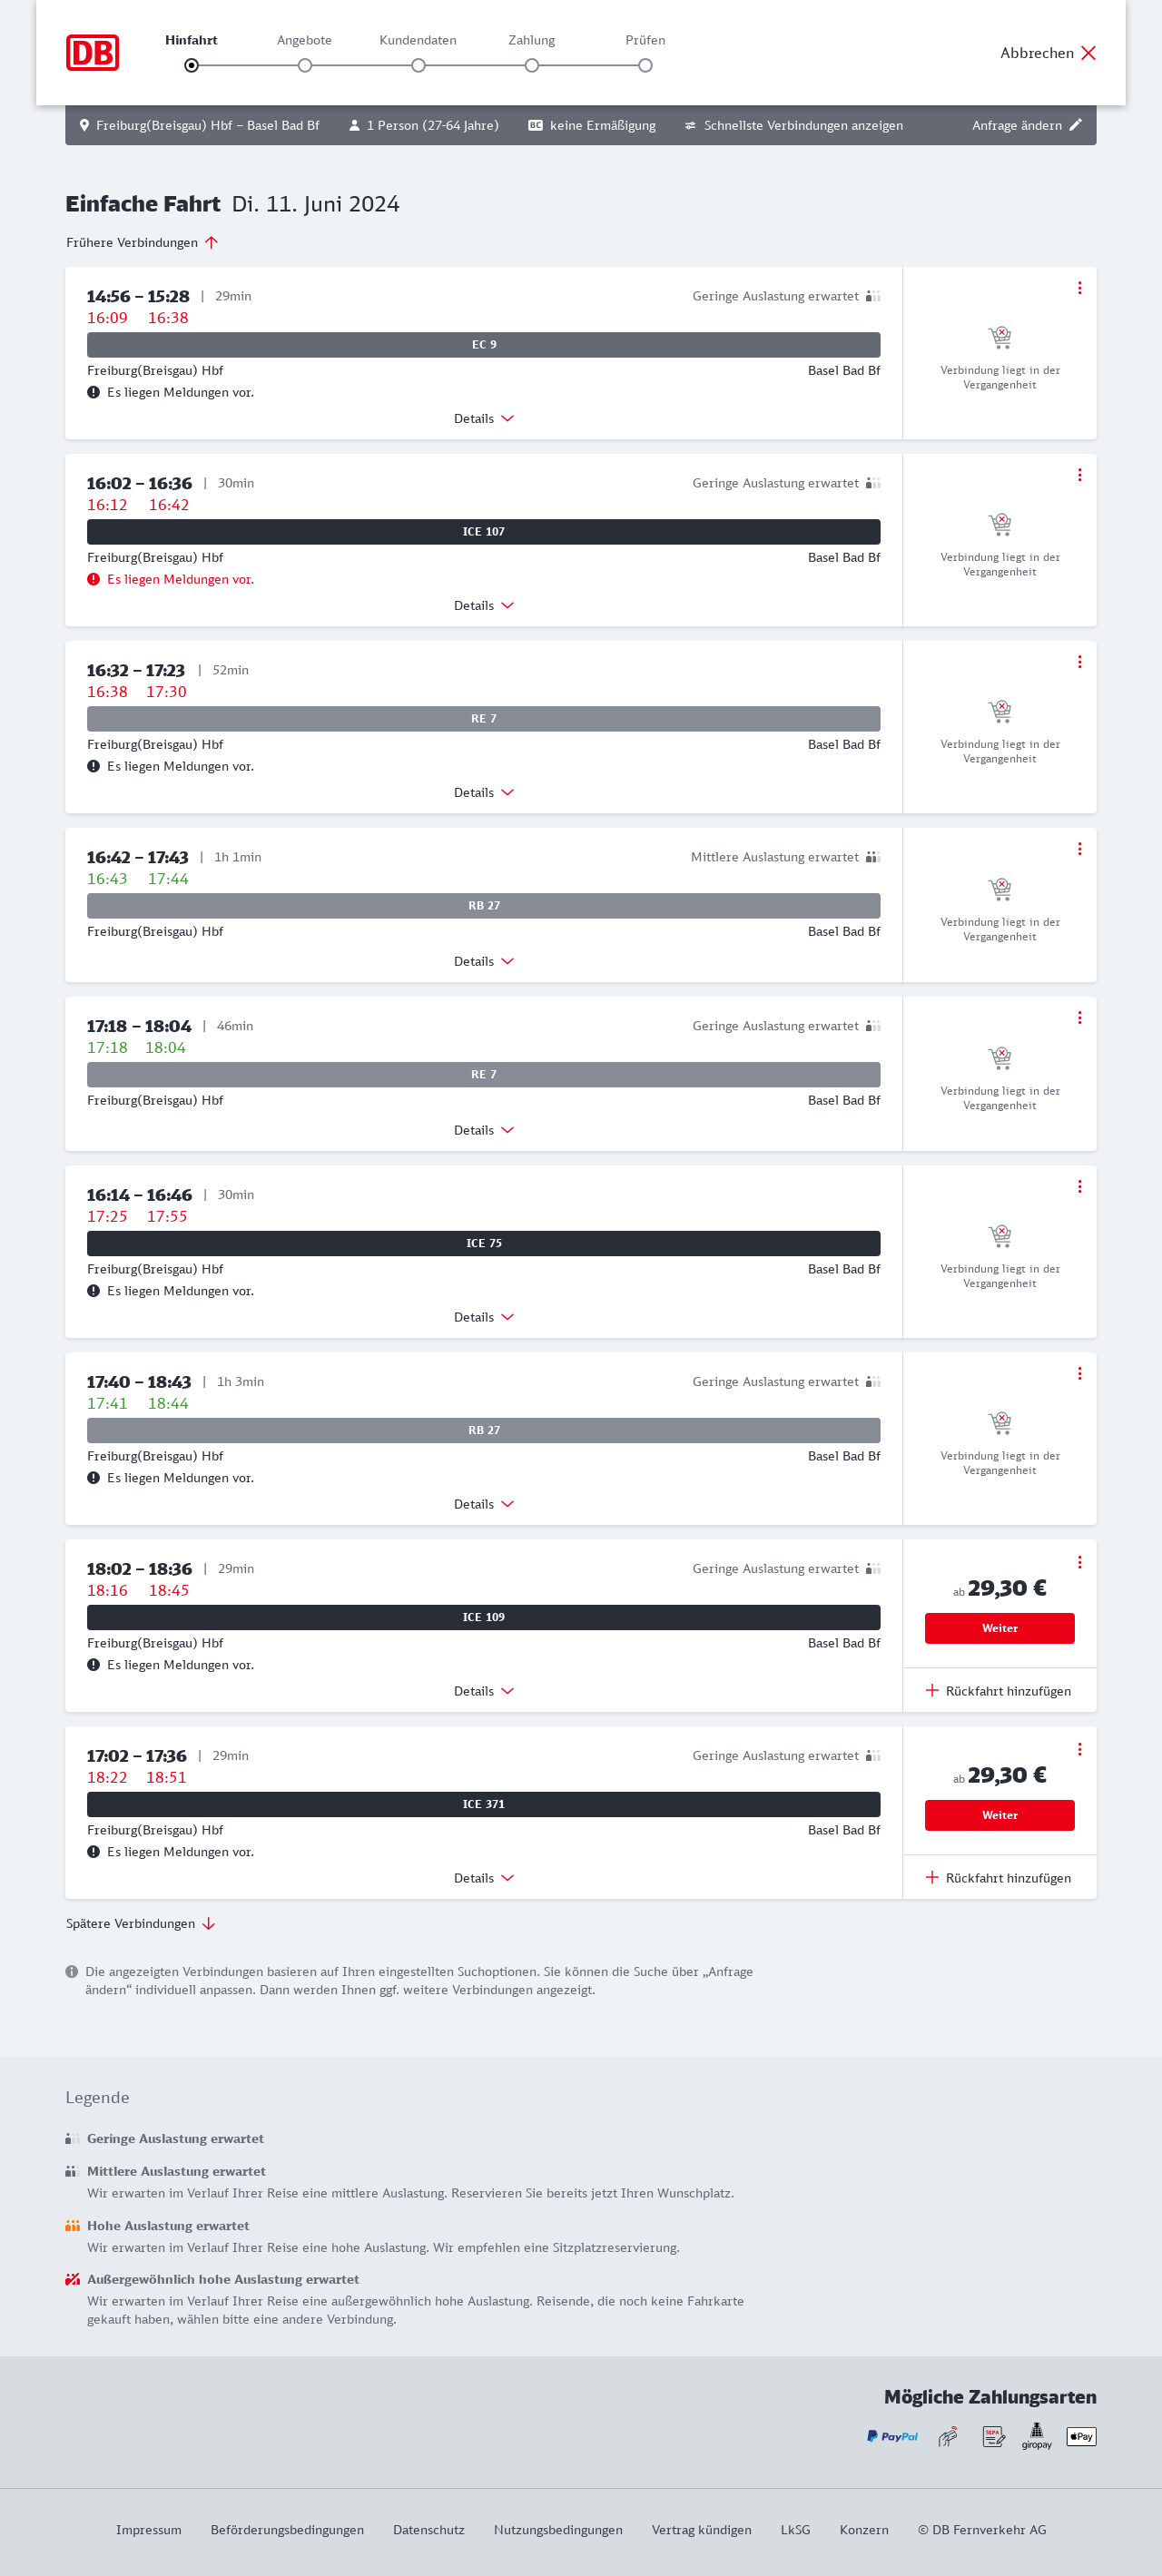Click the occupancy icon for RB 27 16:42
Screen dimensions: 1162x2576
coord(872,857)
